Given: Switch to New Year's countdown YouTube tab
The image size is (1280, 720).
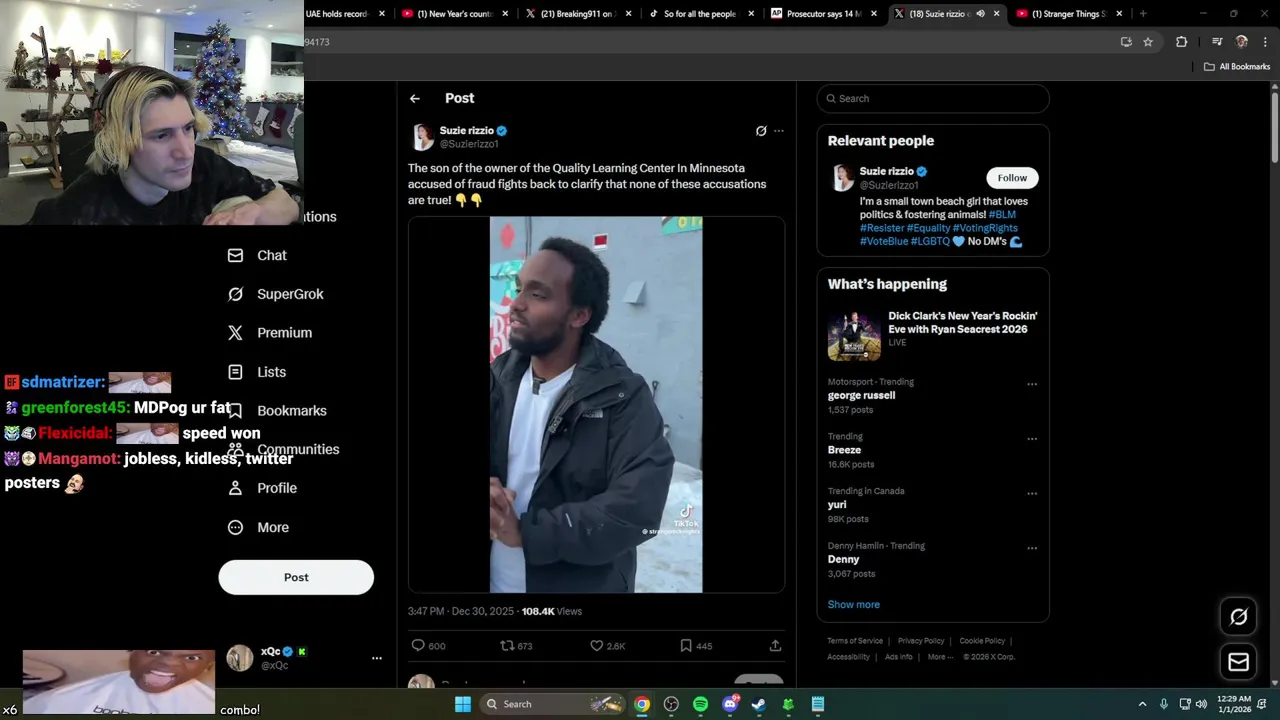Looking at the screenshot, I should point(454,14).
